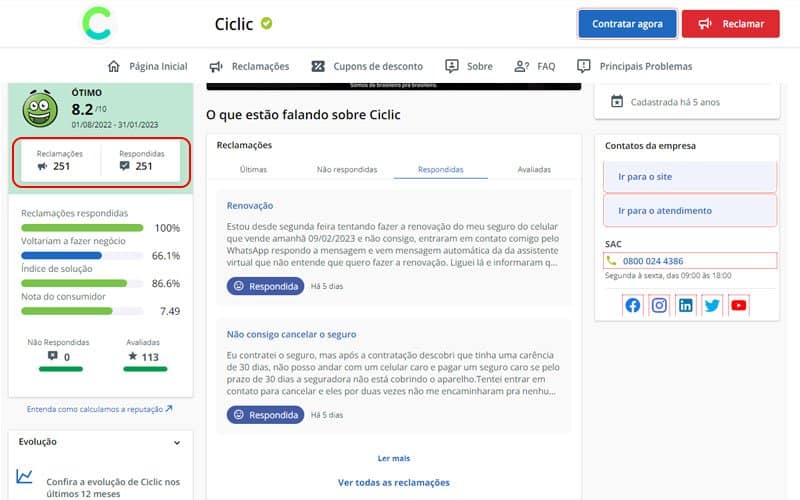Click the Contratar agora button
The image size is (800, 500).
coord(627,23)
